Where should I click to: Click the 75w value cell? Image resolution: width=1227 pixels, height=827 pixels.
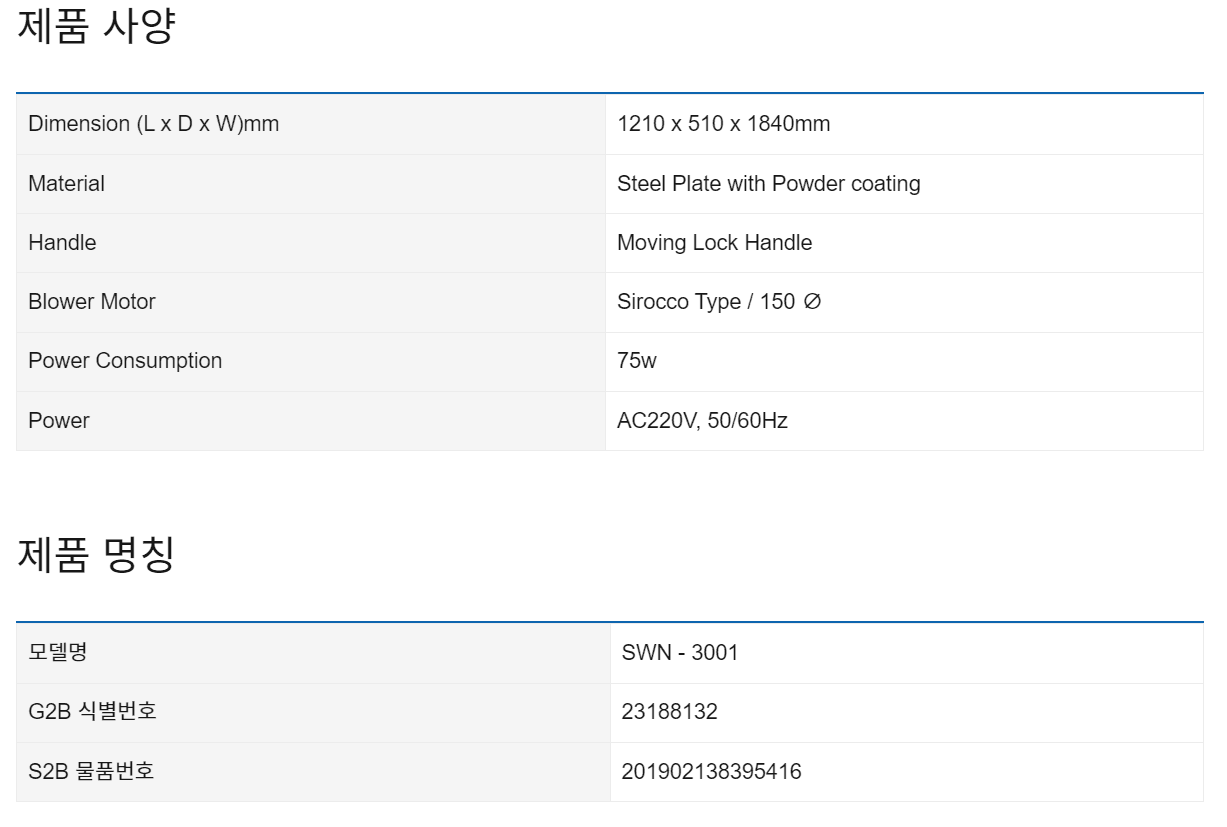pos(637,361)
